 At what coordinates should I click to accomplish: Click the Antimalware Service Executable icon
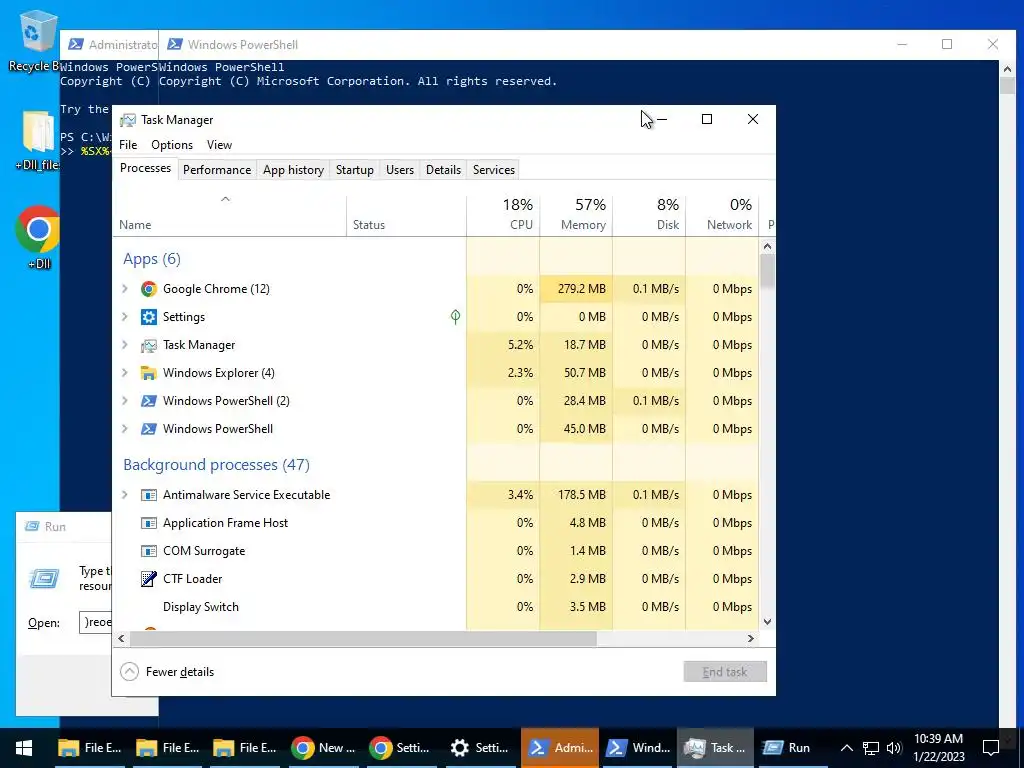tap(149, 495)
